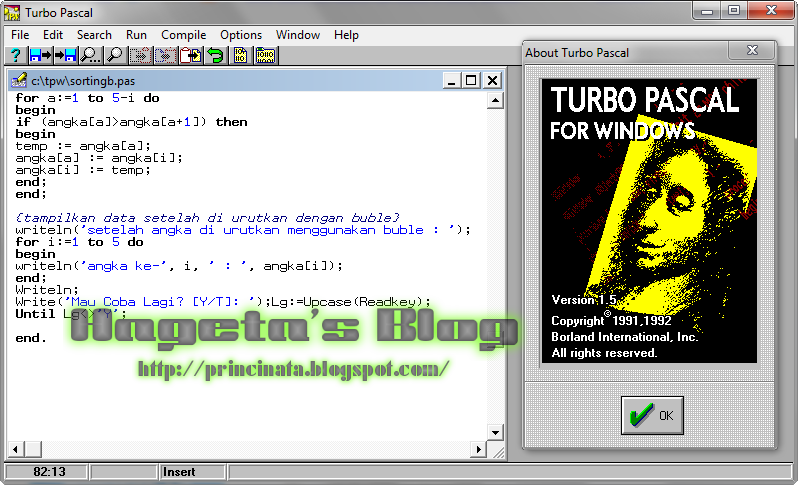The image size is (798, 485).
Task: Click the comment '{tampilkan data setelah di urutkan...}'
Action: point(208,218)
